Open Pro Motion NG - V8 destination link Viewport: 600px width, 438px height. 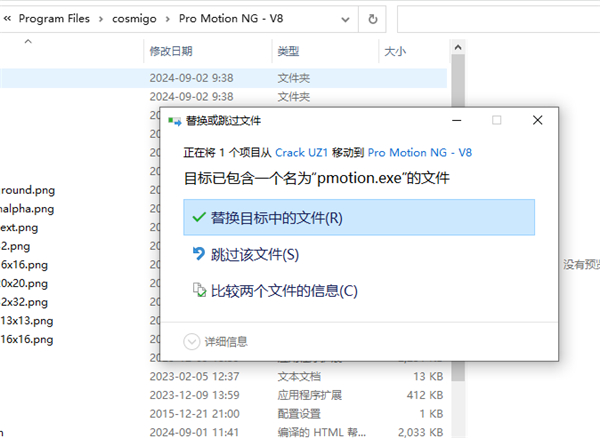(x=419, y=153)
